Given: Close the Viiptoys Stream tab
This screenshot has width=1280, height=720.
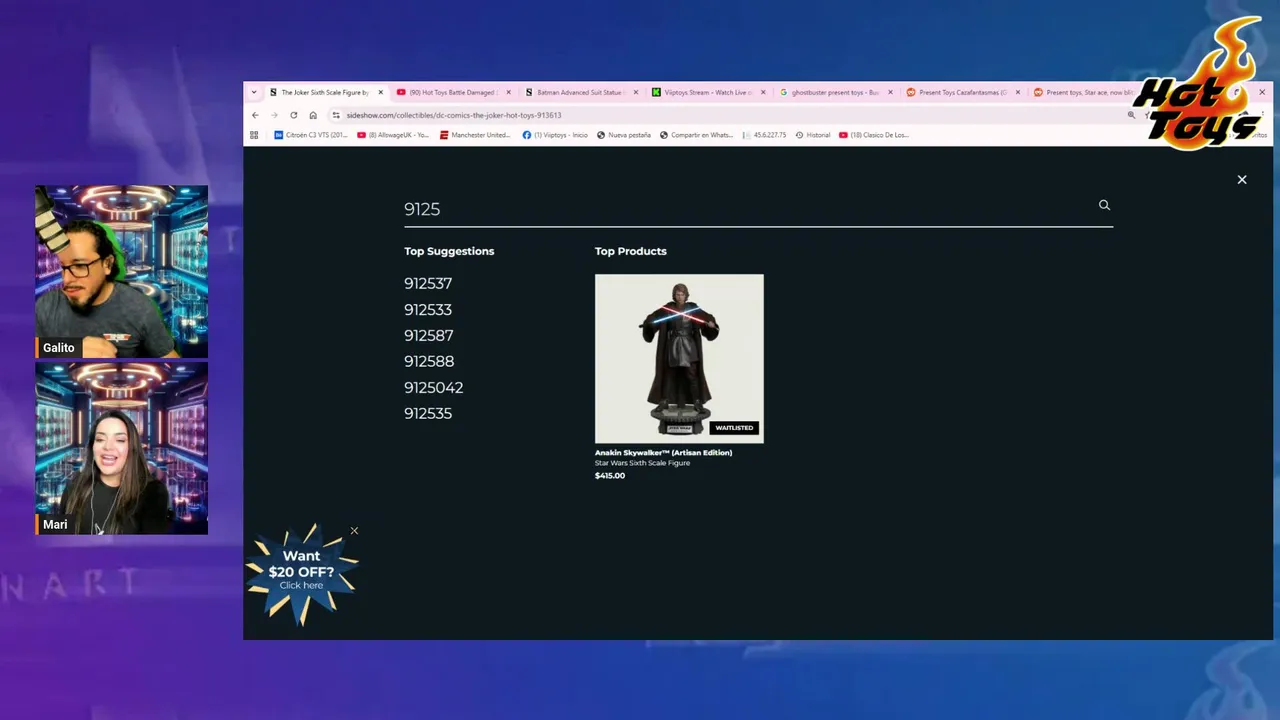Looking at the screenshot, I should 763,92.
